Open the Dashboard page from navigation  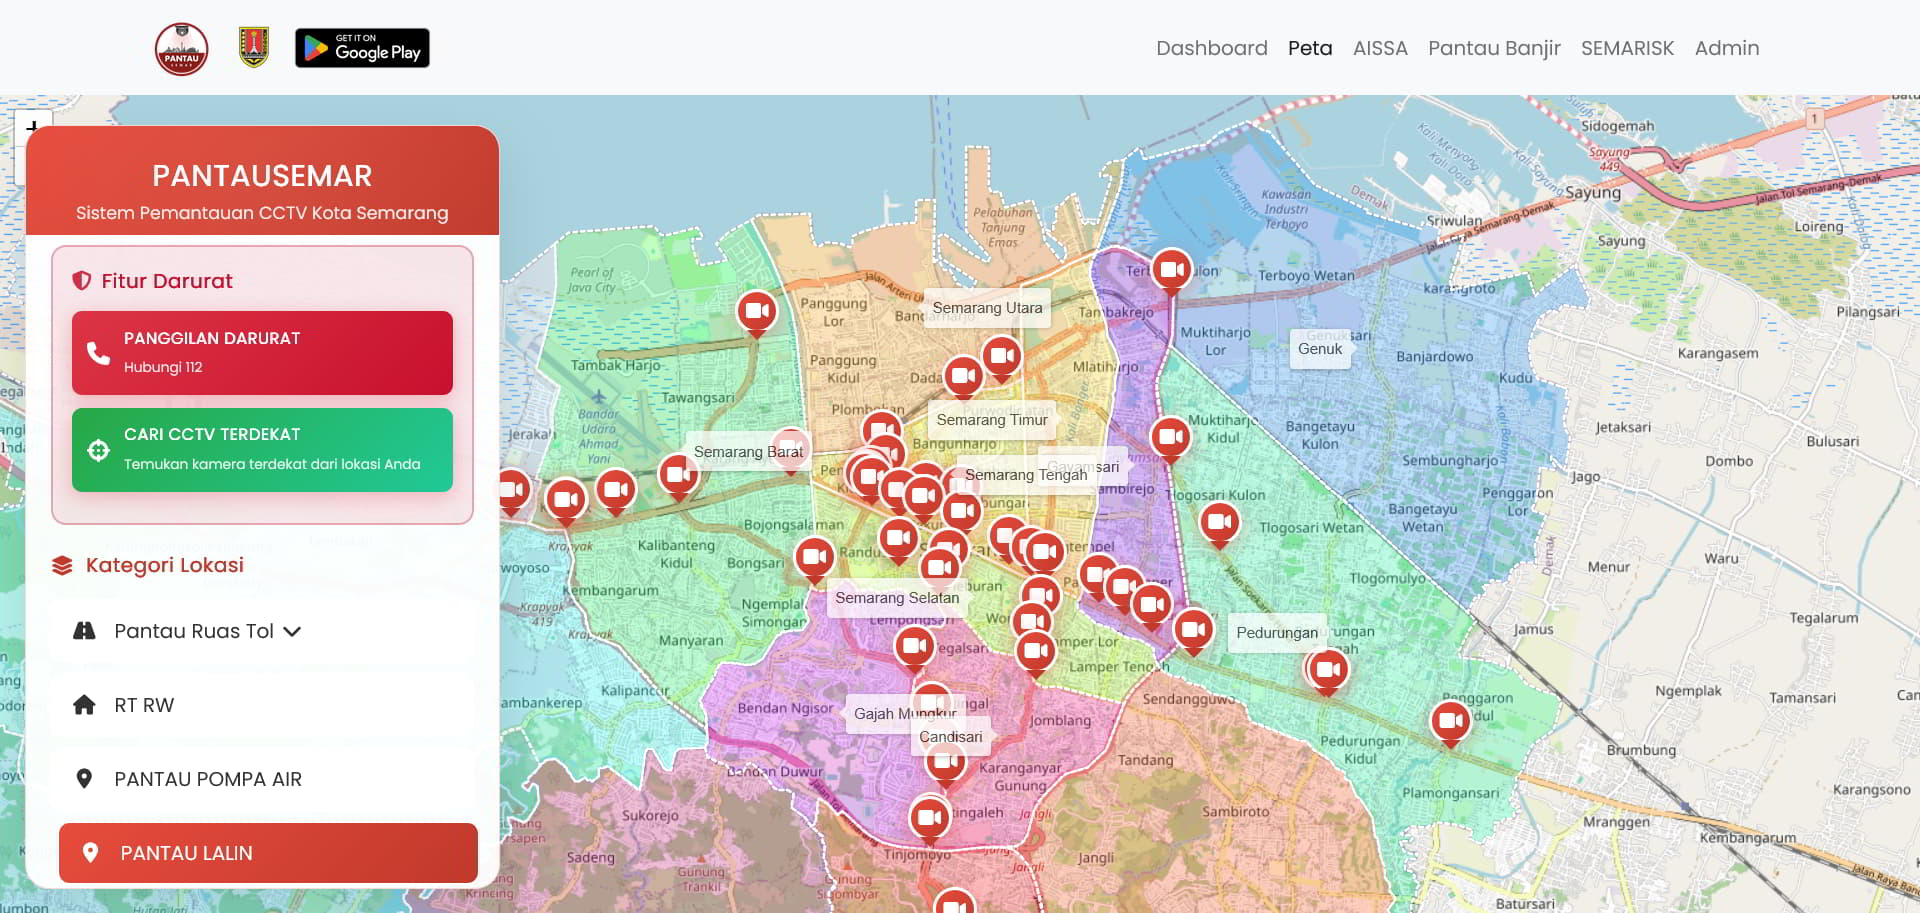1211,48
